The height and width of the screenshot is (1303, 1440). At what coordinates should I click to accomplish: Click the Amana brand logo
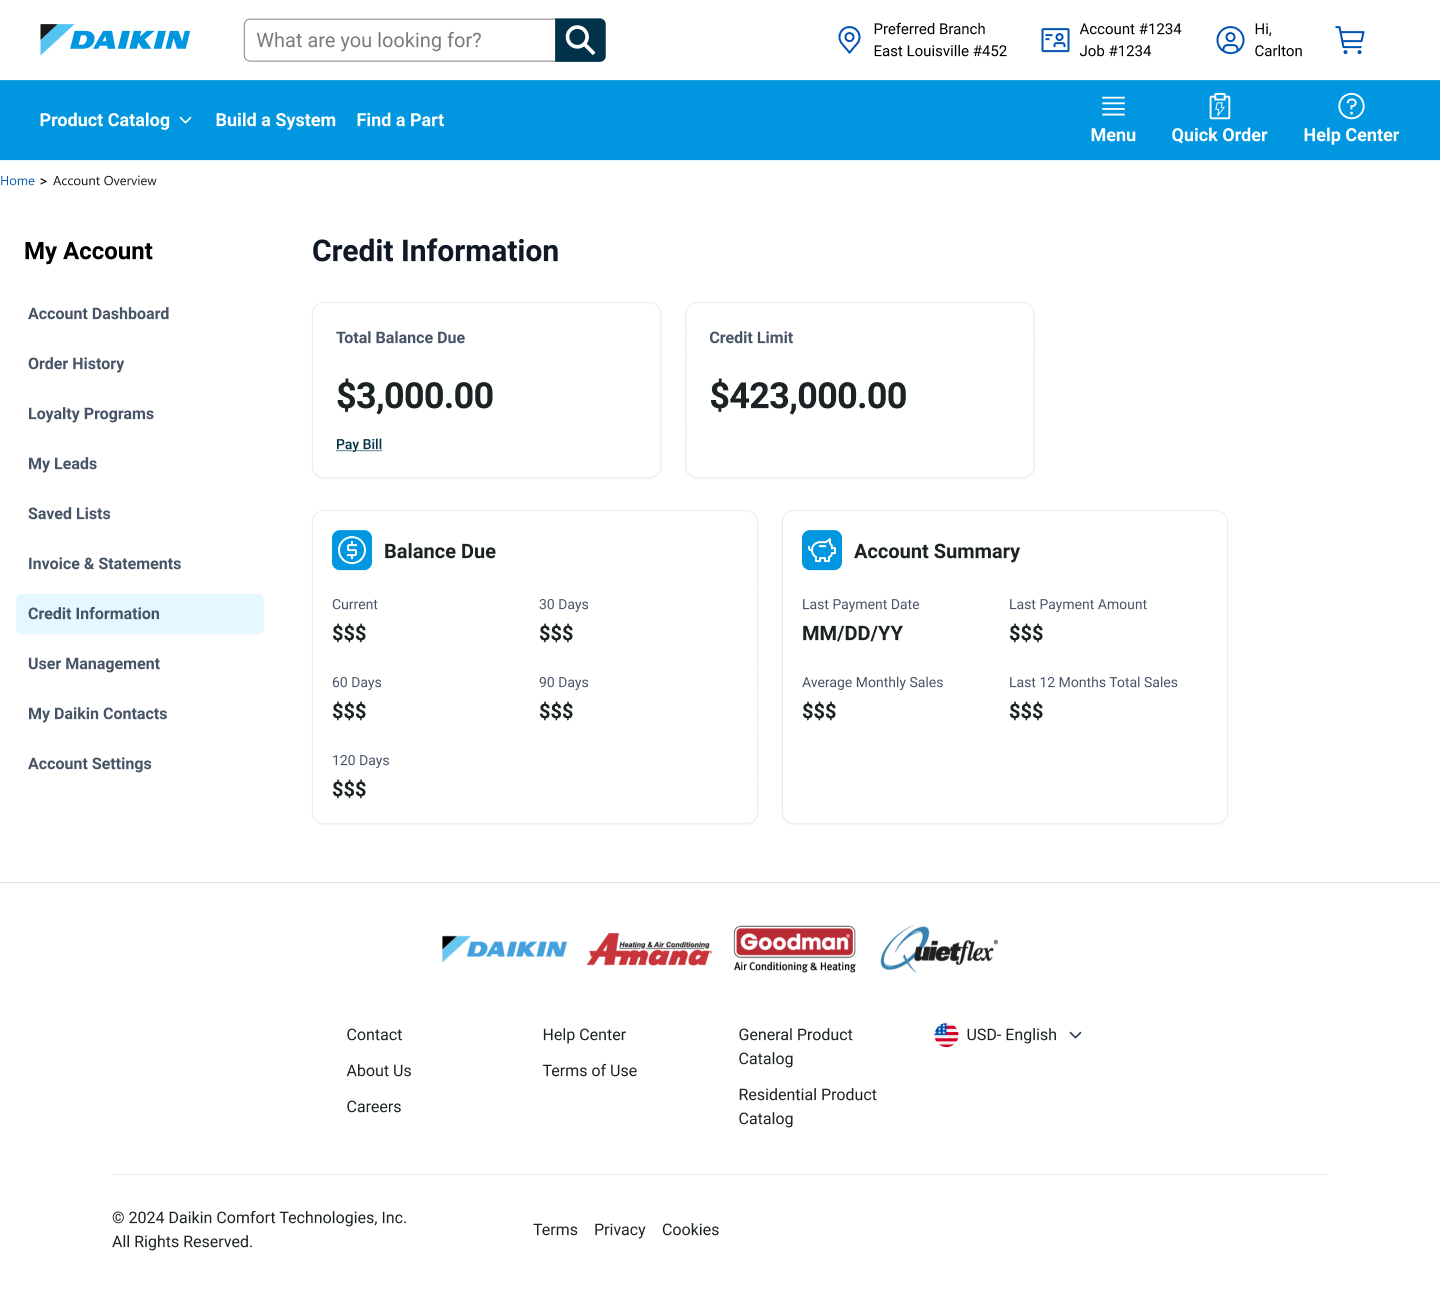650,949
